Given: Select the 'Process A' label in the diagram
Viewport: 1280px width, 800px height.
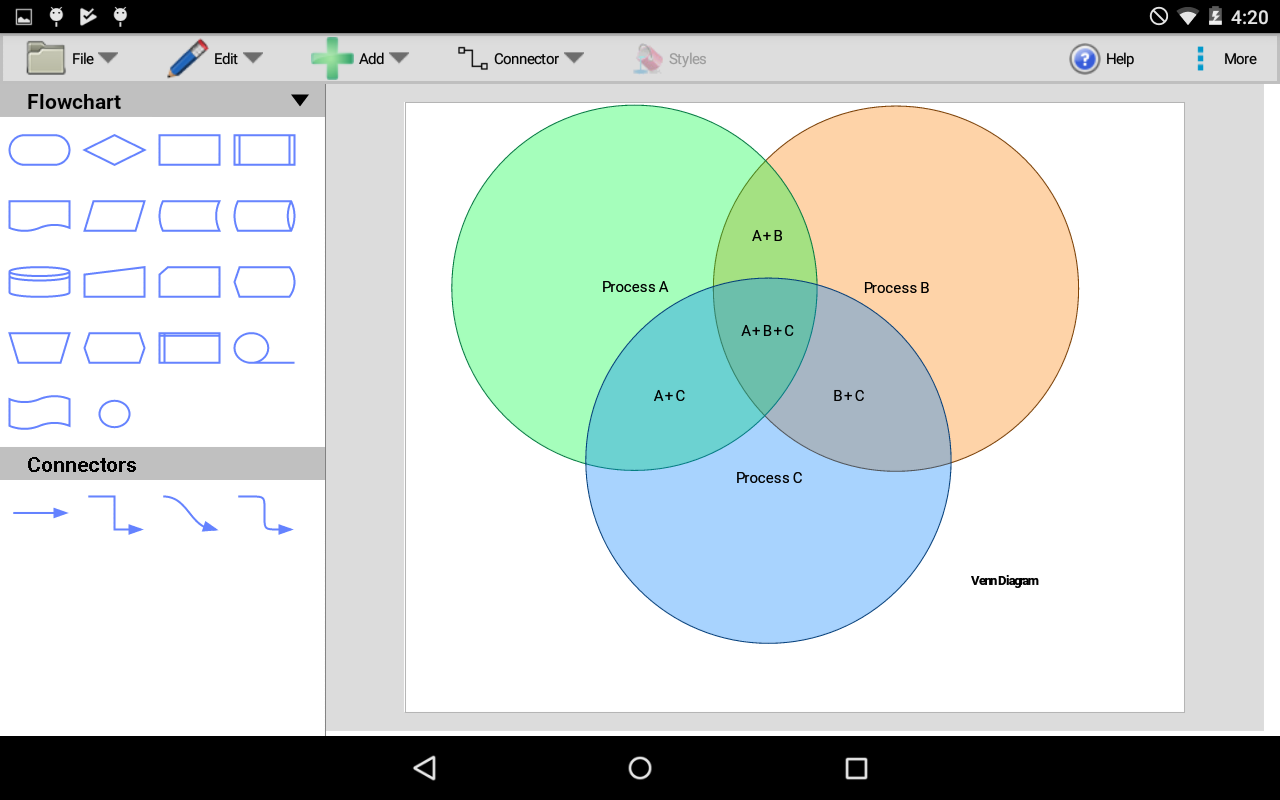Looking at the screenshot, I should (x=635, y=287).
